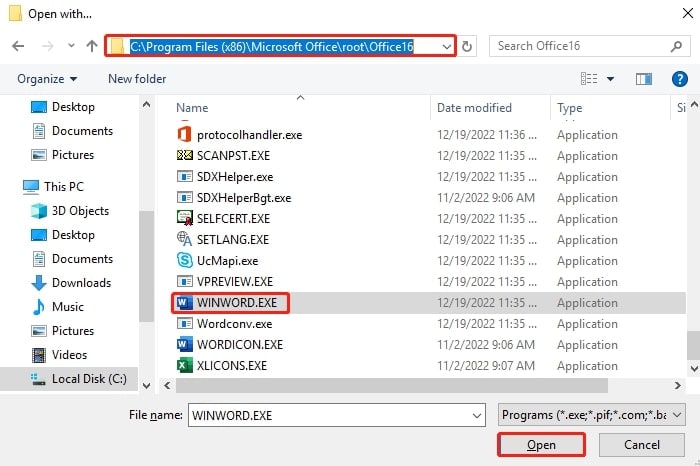Open Music in the navigation pane
This screenshot has width=700, height=466.
58,307
